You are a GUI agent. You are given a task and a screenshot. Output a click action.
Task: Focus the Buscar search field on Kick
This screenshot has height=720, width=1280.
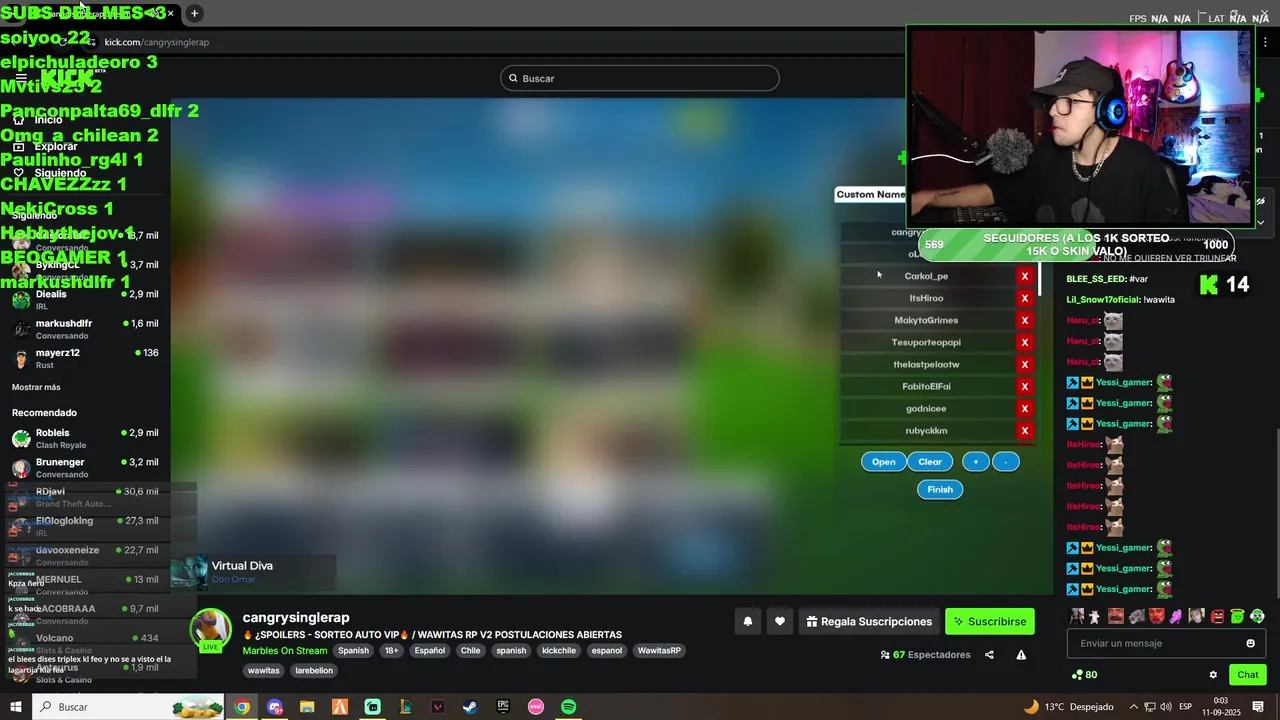pos(640,78)
